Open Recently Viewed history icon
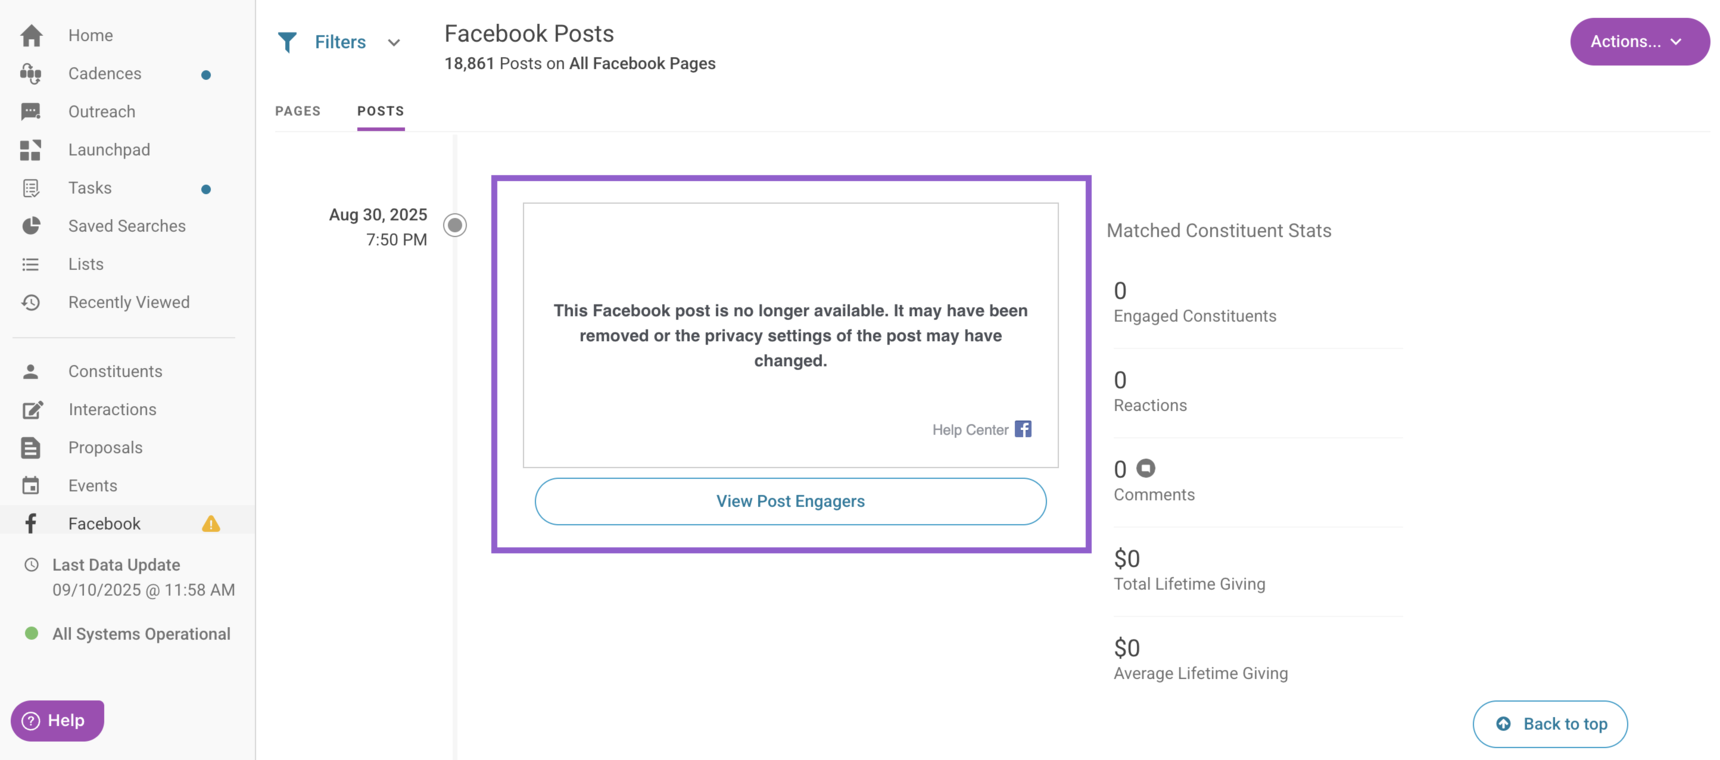The height and width of the screenshot is (760, 1720). tap(31, 302)
